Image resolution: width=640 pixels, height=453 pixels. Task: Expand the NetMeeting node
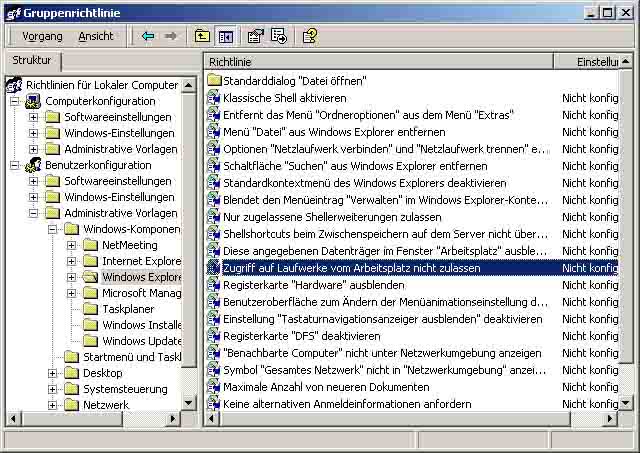point(71,245)
